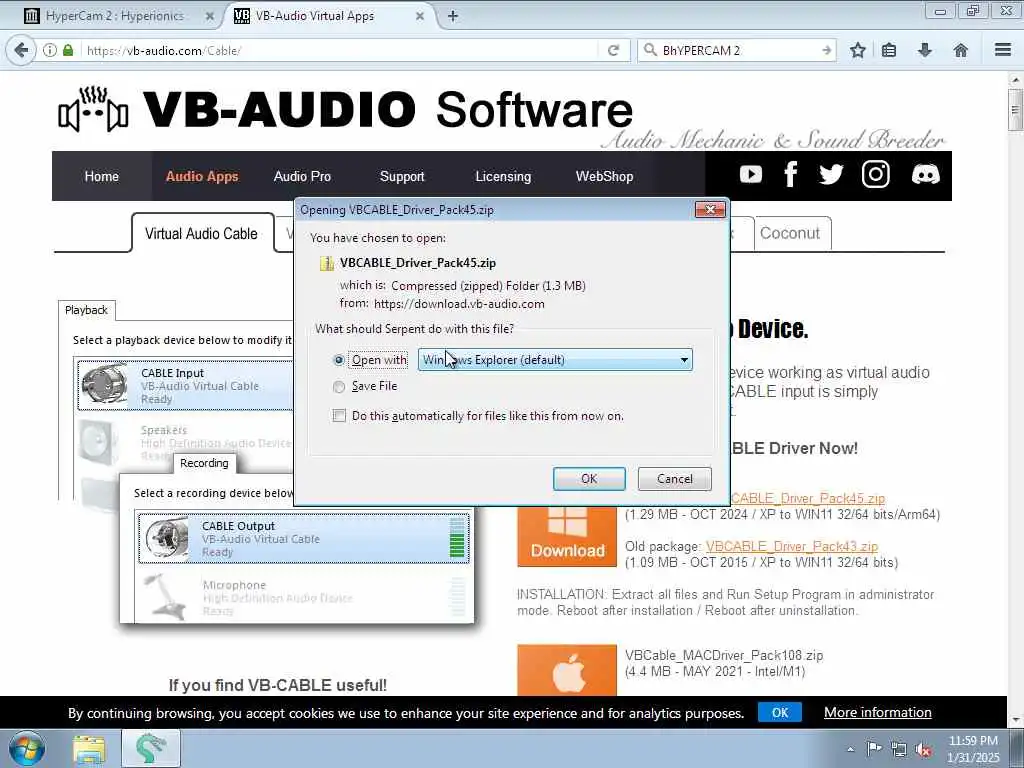
Task: Open the More information cookie link
Action: click(878, 712)
